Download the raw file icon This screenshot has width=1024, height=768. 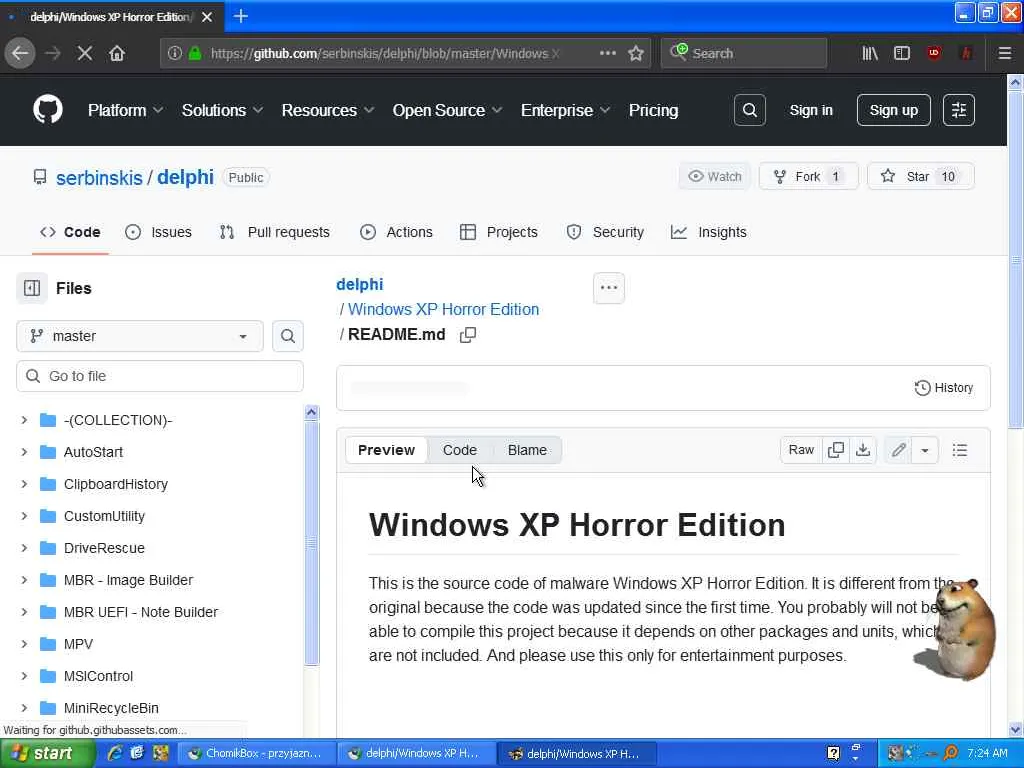click(x=863, y=450)
